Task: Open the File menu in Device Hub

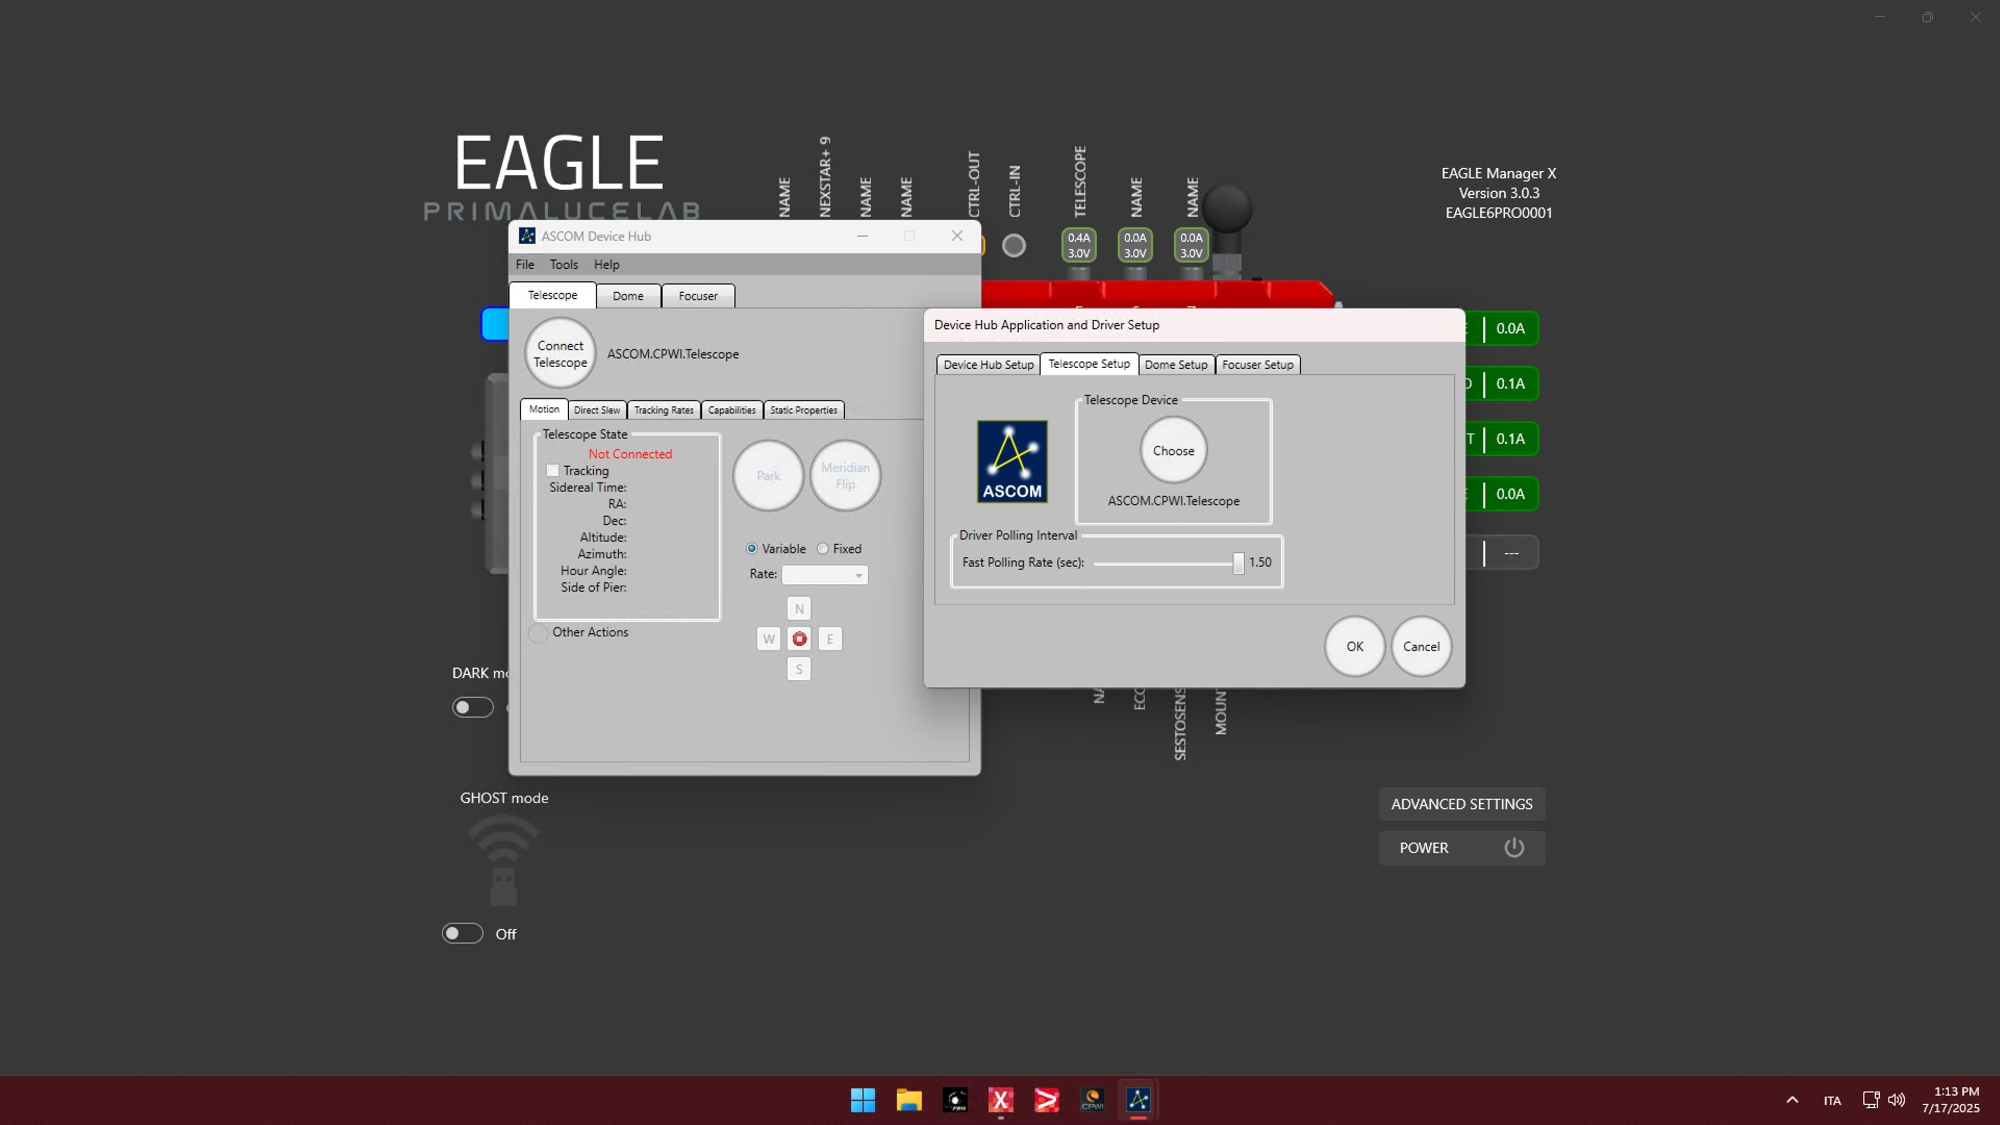Action: (525, 265)
